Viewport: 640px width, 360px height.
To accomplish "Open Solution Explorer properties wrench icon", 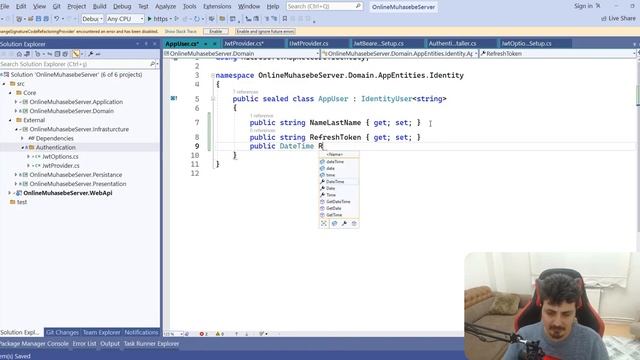I will point(91,54).
